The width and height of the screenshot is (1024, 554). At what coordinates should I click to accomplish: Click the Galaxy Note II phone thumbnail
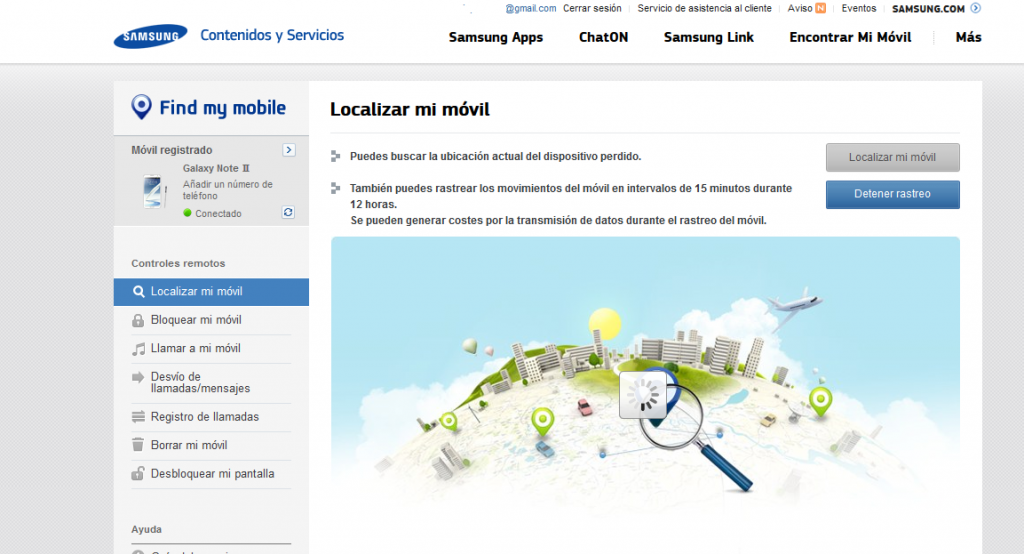[154, 191]
